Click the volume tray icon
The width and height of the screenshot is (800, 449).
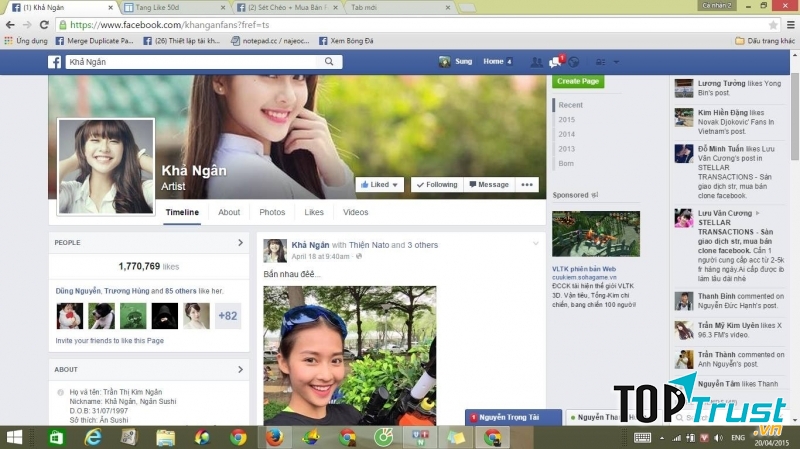[719, 438]
